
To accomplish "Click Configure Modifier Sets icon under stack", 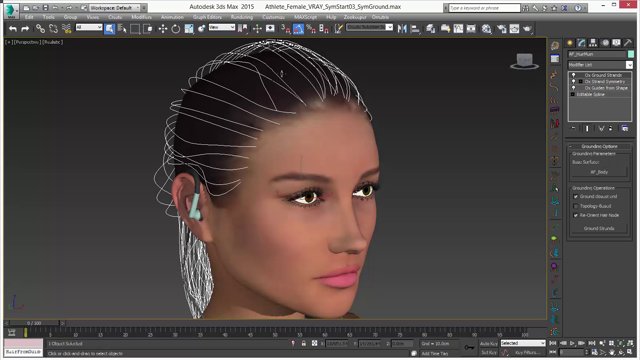I will [x=625, y=128].
